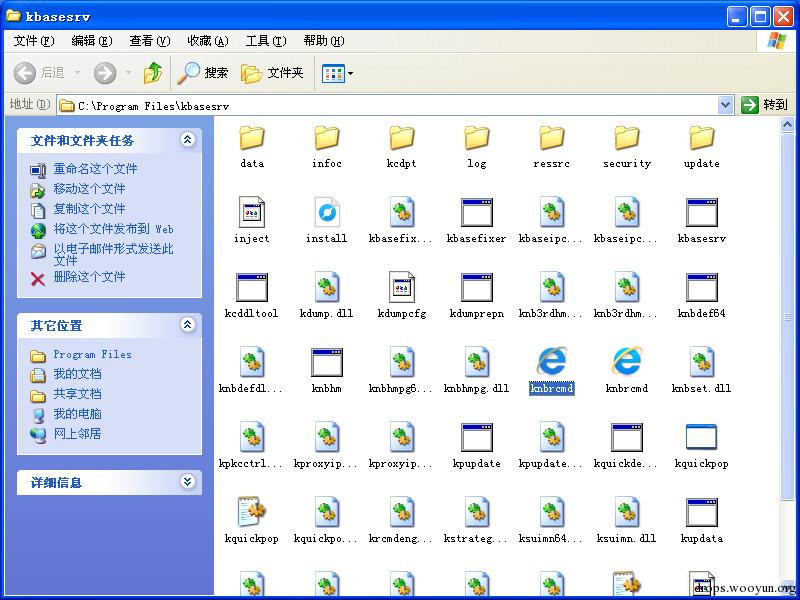Click the vertical scrollbar thumb

tap(787, 316)
